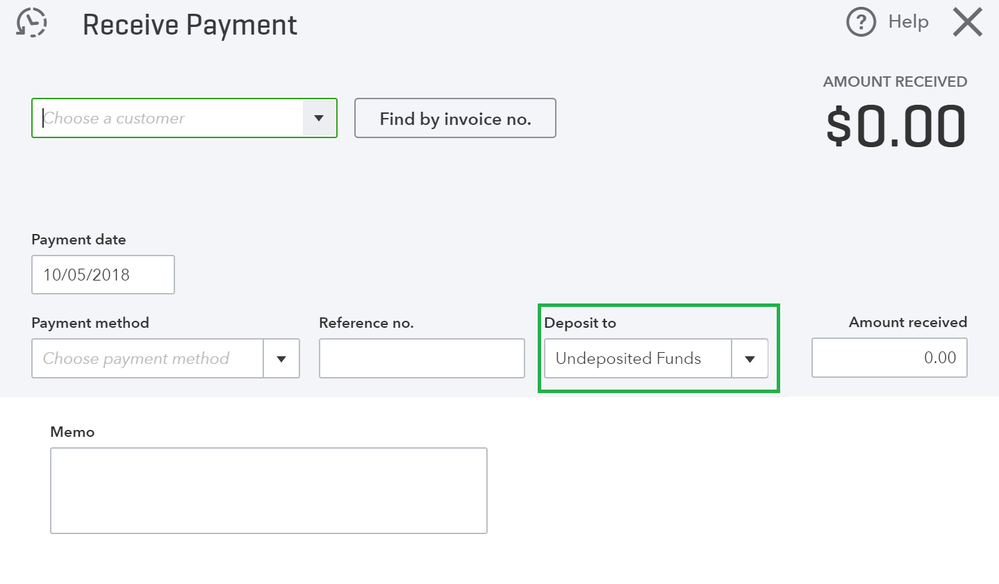Image resolution: width=999 pixels, height=584 pixels.
Task: Open Help via the question mark icon
Action: pos(860,21)
